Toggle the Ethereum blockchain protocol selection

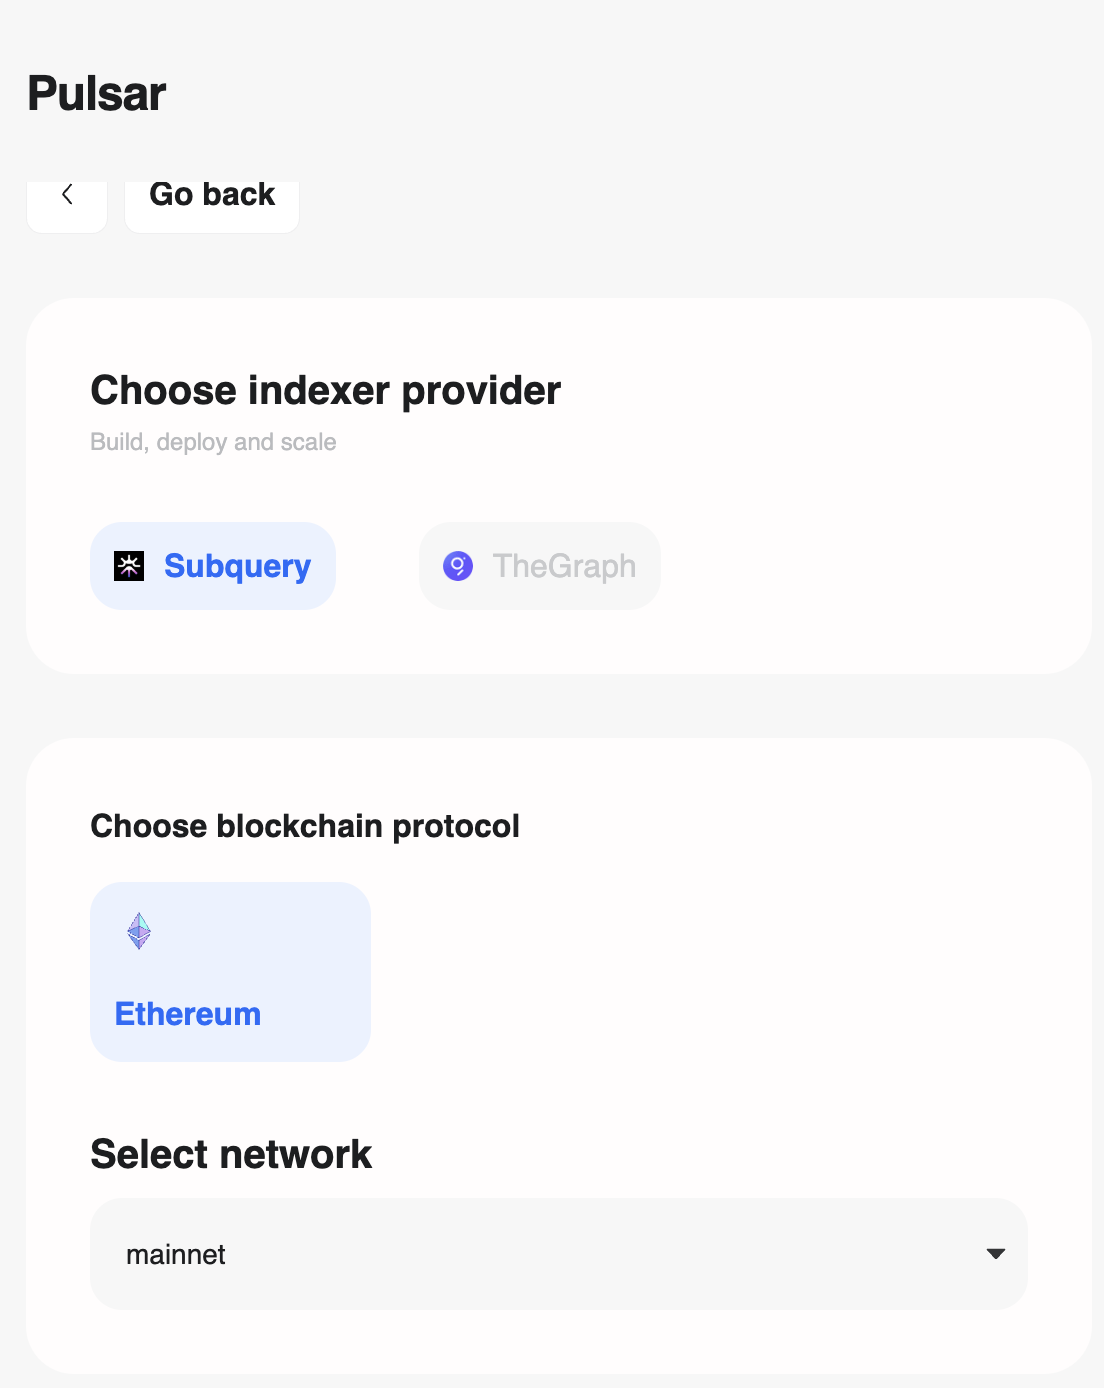[x=230, y=971]
